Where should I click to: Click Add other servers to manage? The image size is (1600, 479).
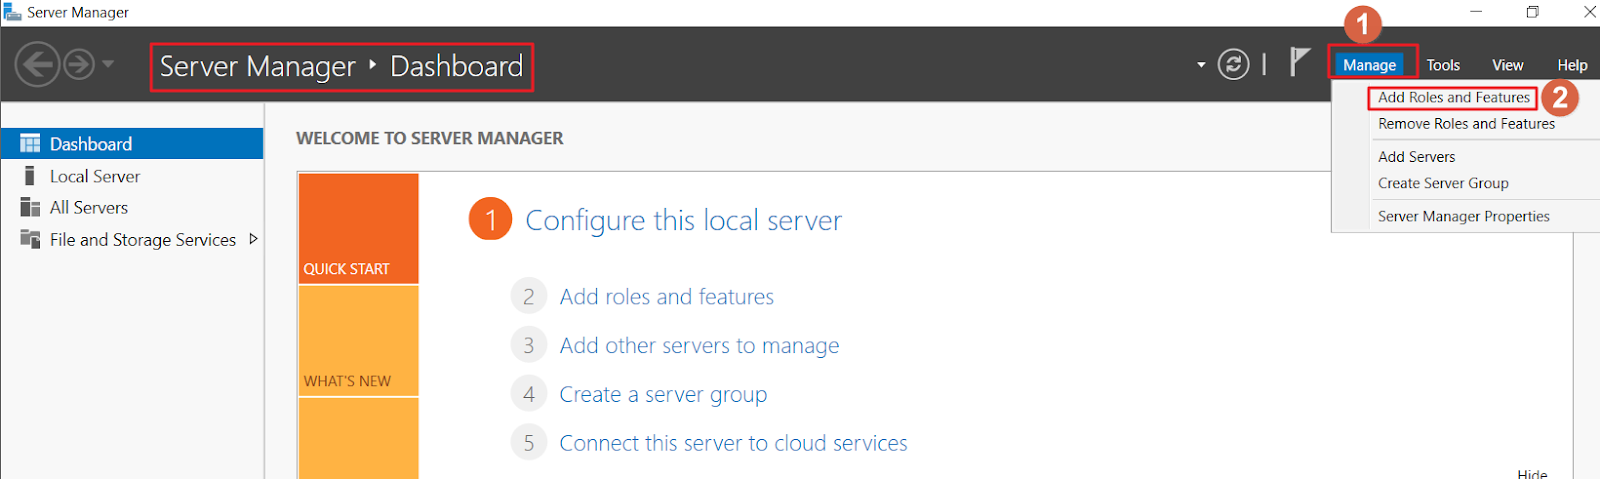[699, 346]
